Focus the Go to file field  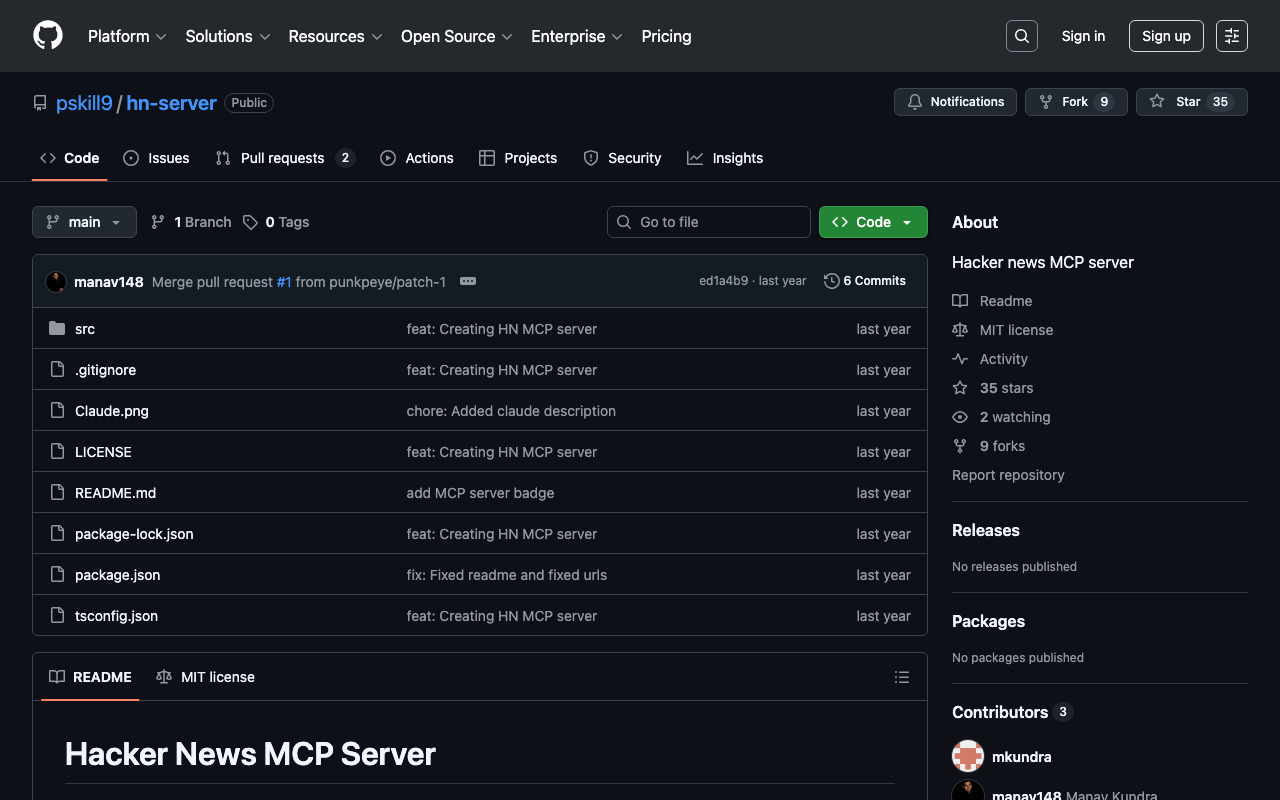click(710, 222)
